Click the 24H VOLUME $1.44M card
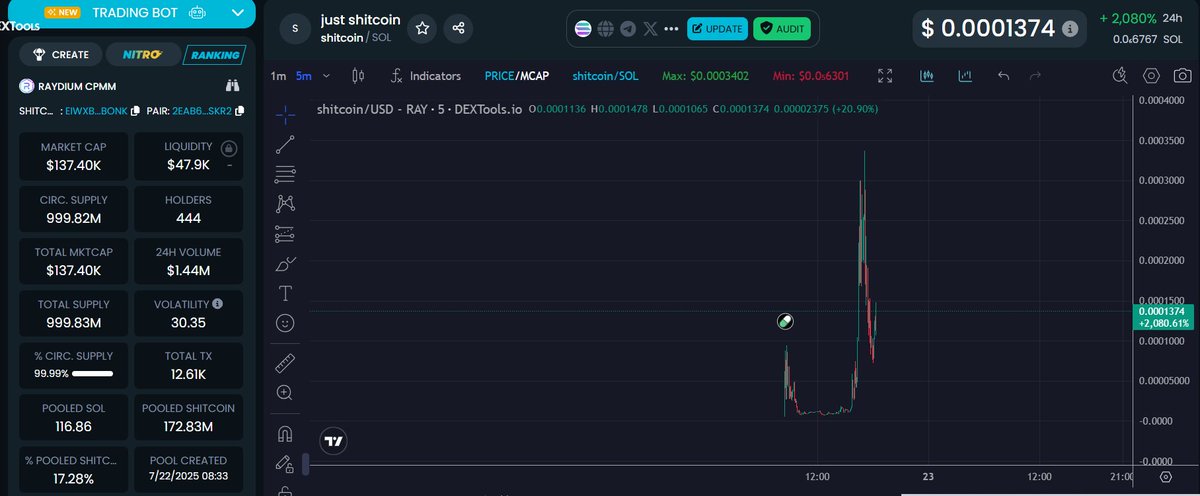 [x=188, y=261]
